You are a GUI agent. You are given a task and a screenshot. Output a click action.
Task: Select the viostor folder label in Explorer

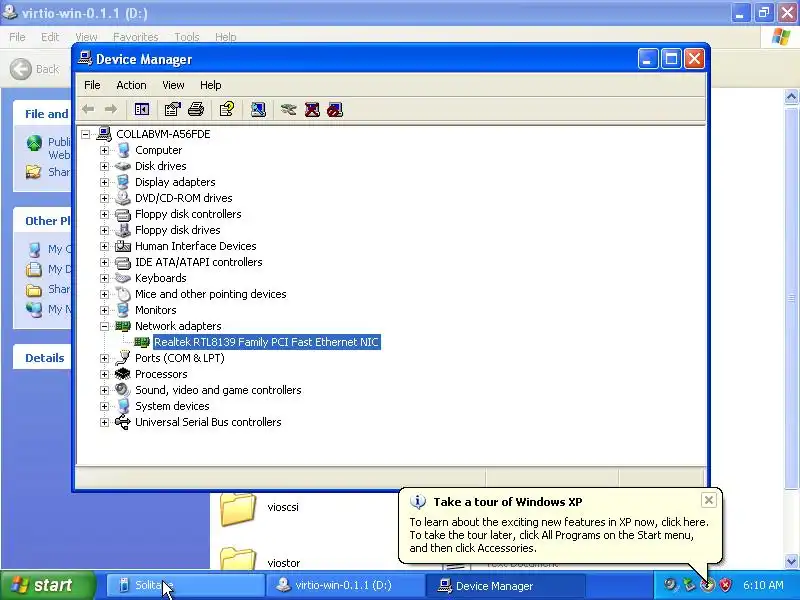[x=284, y=563]
